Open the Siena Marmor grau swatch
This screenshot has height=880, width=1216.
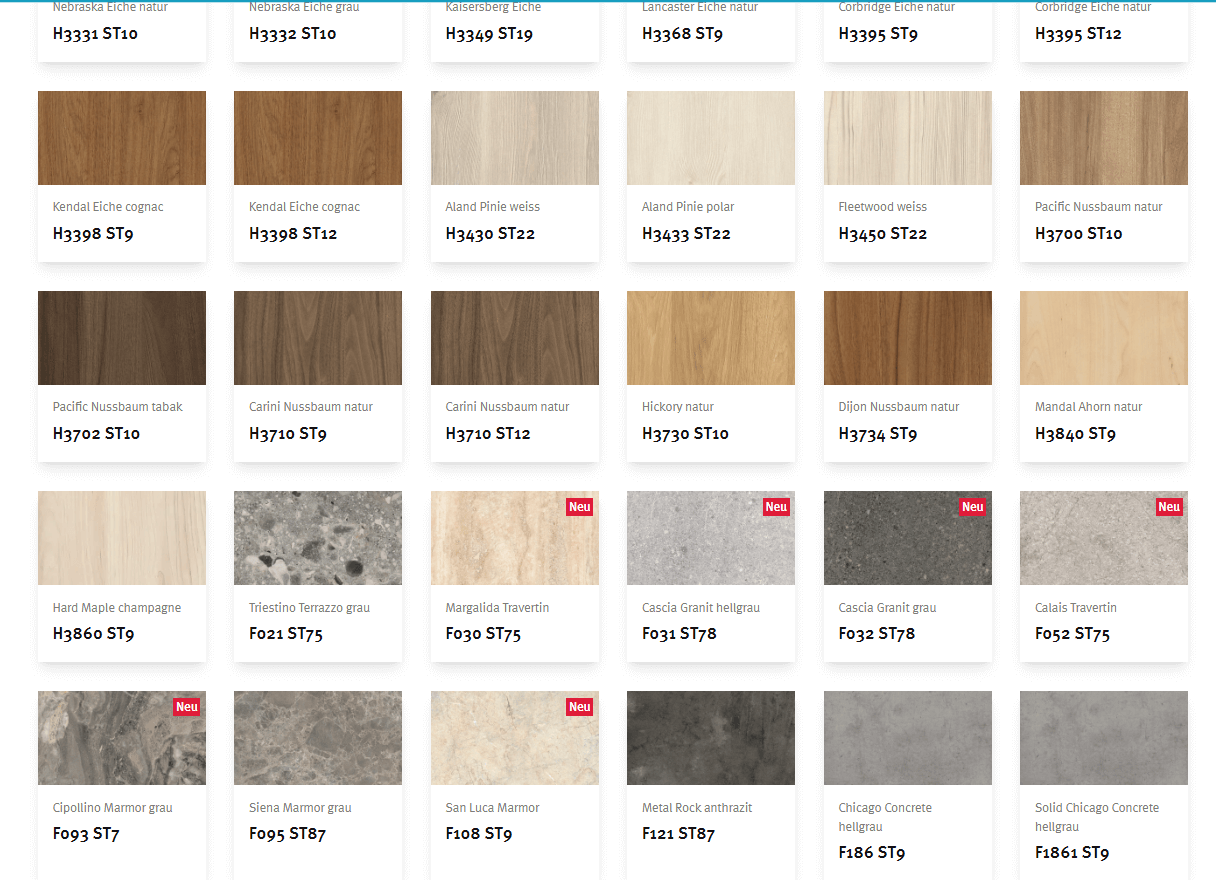[x=318, y=738]
